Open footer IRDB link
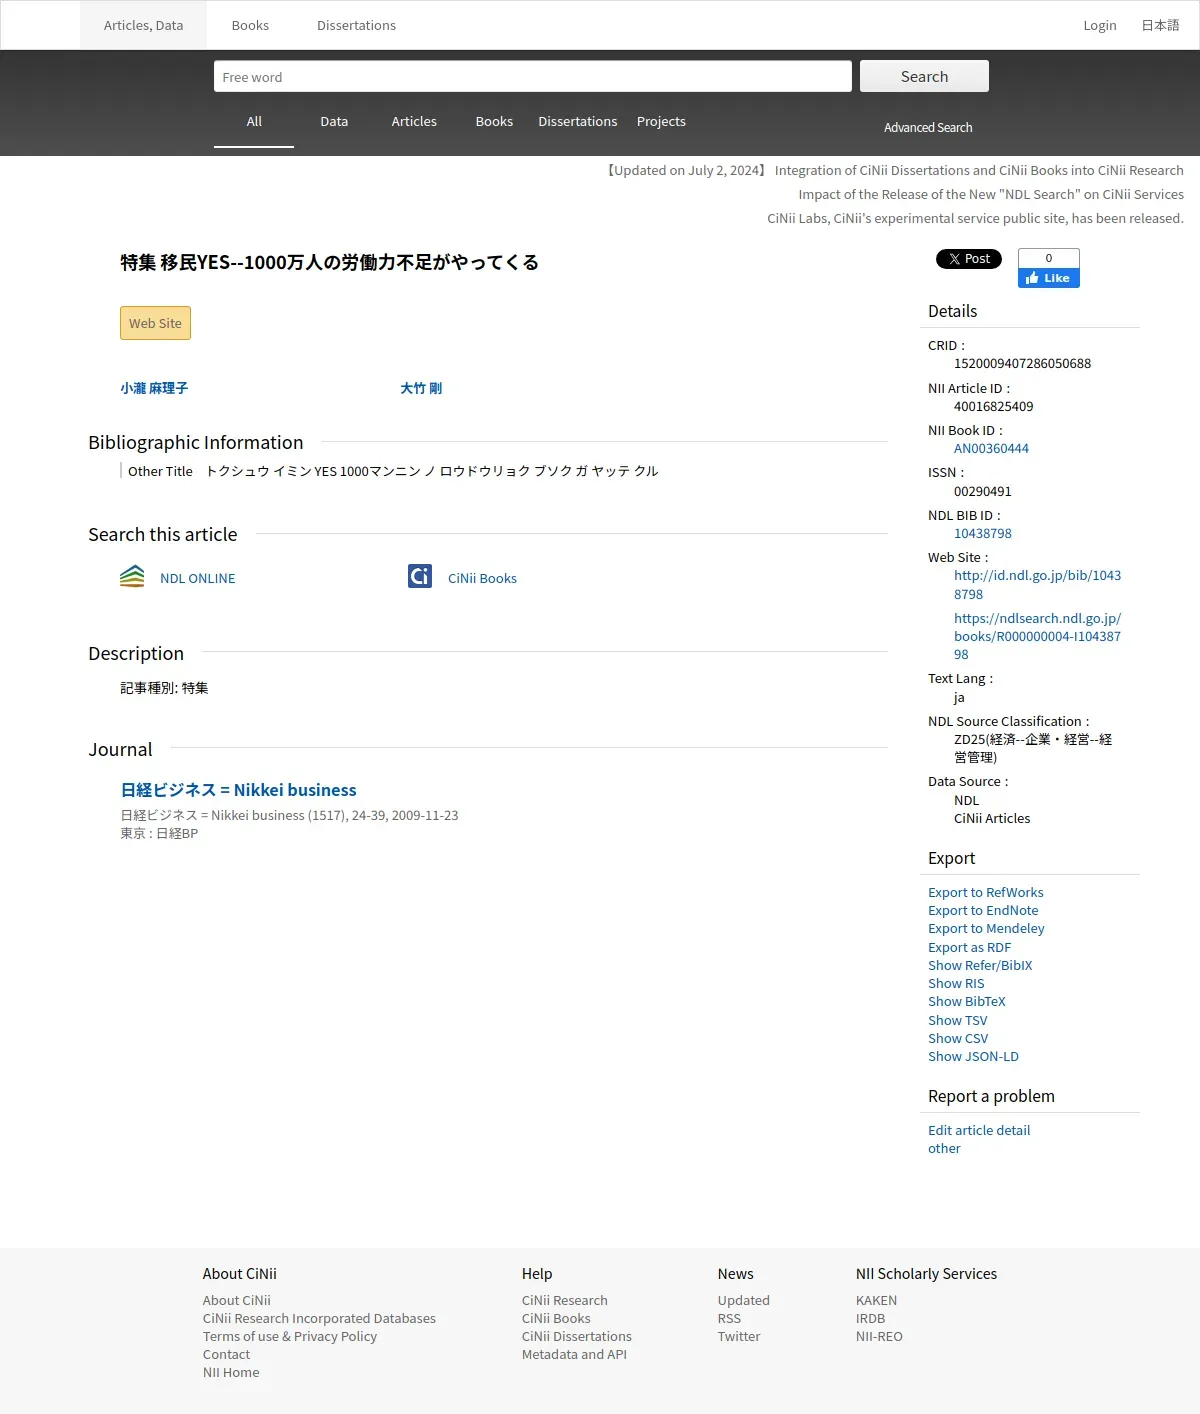The width and height of the screenshot is (1200, 1414). coord(870,1319)
